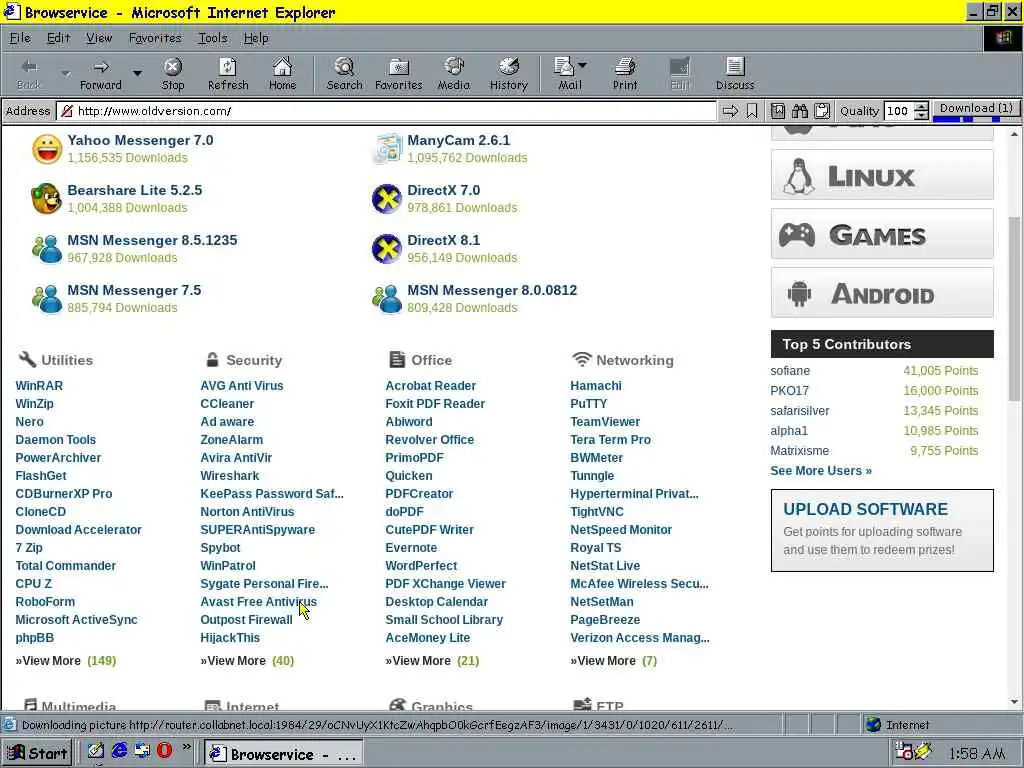This screenshot has height=768, width=1024.
Task: Click View More (21) under Office
Action: point(432,661)
